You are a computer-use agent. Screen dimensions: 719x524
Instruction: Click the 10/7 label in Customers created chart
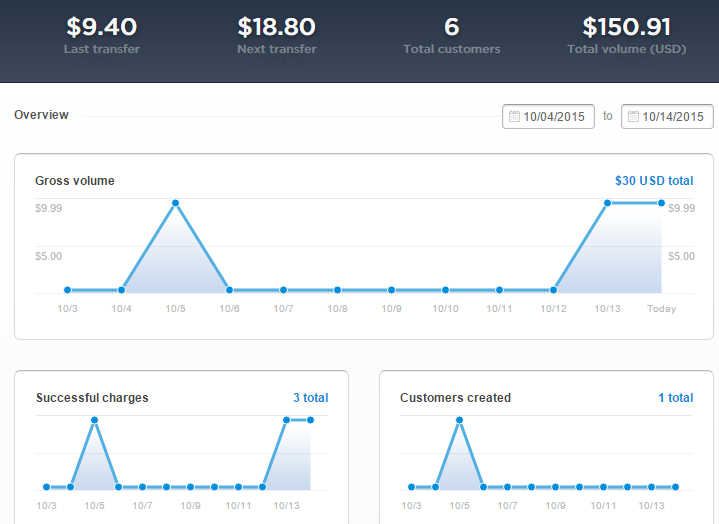pyautogui.click(x=508, y=505)
